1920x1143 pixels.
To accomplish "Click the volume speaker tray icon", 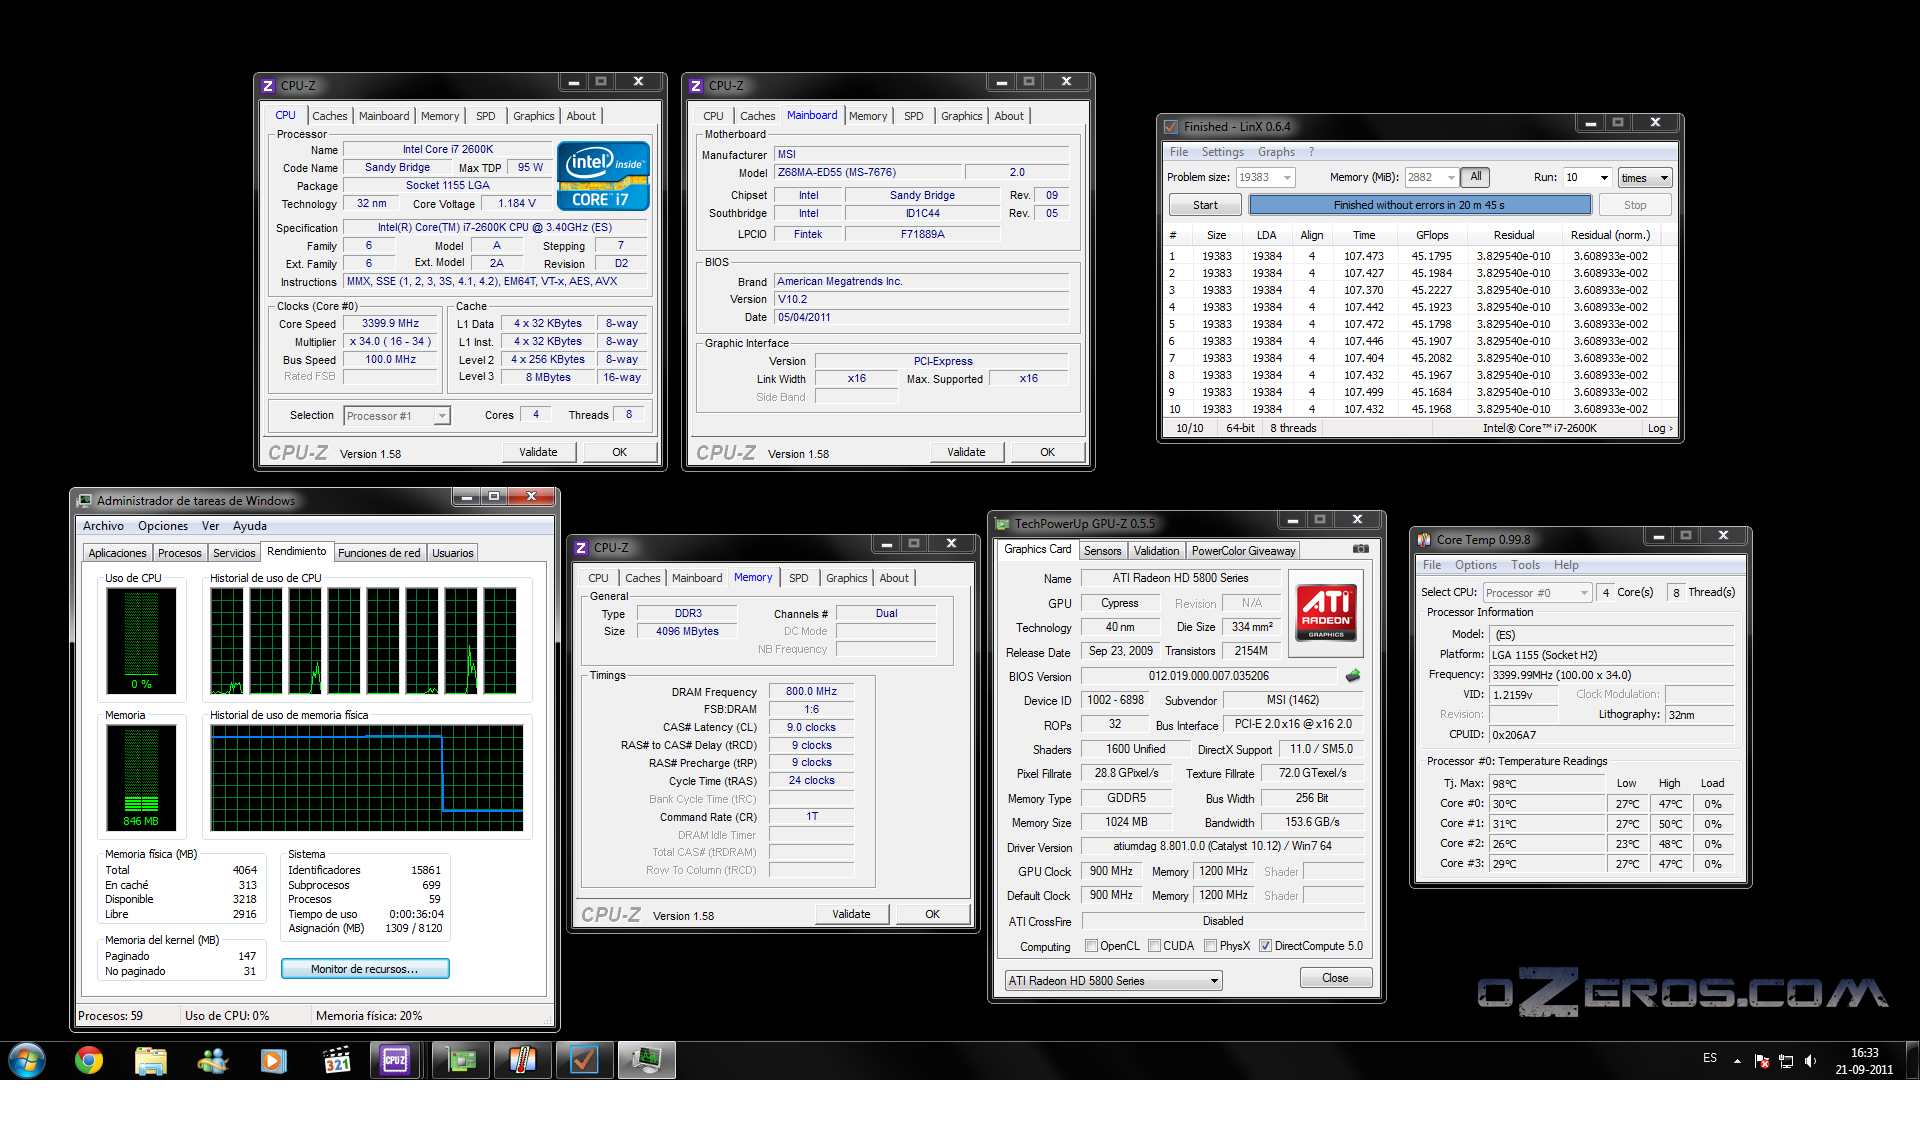I will coord(1811,1061).
